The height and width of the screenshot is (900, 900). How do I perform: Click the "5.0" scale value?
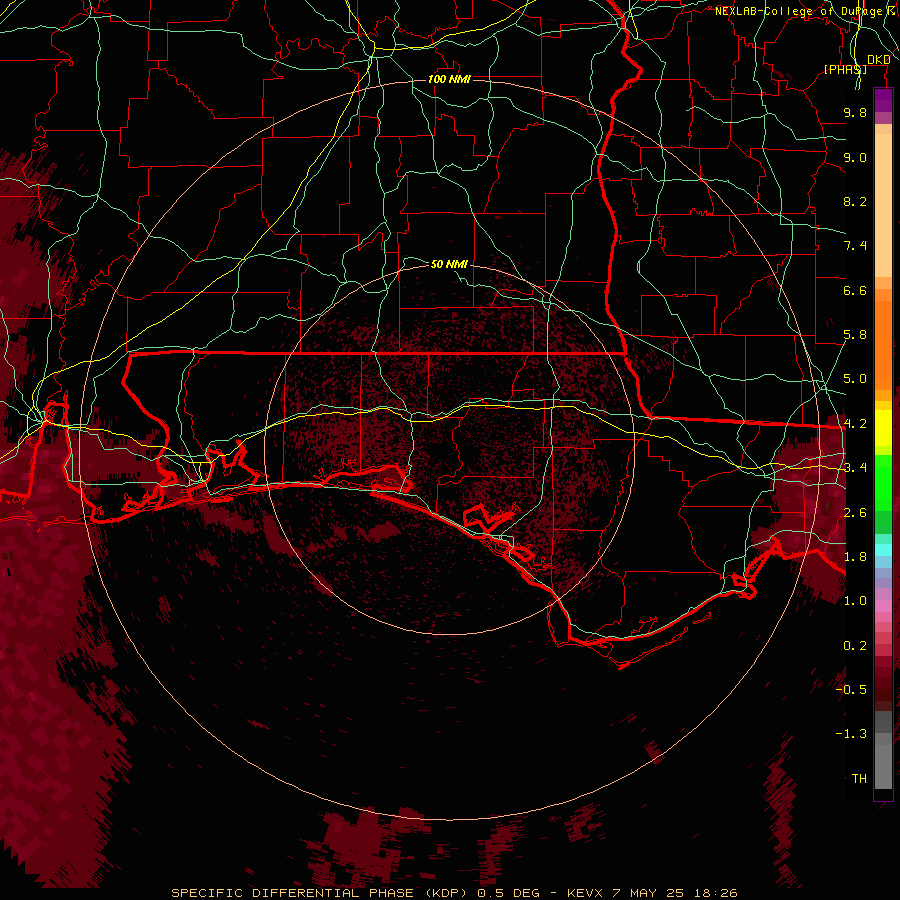pos(855,379)
